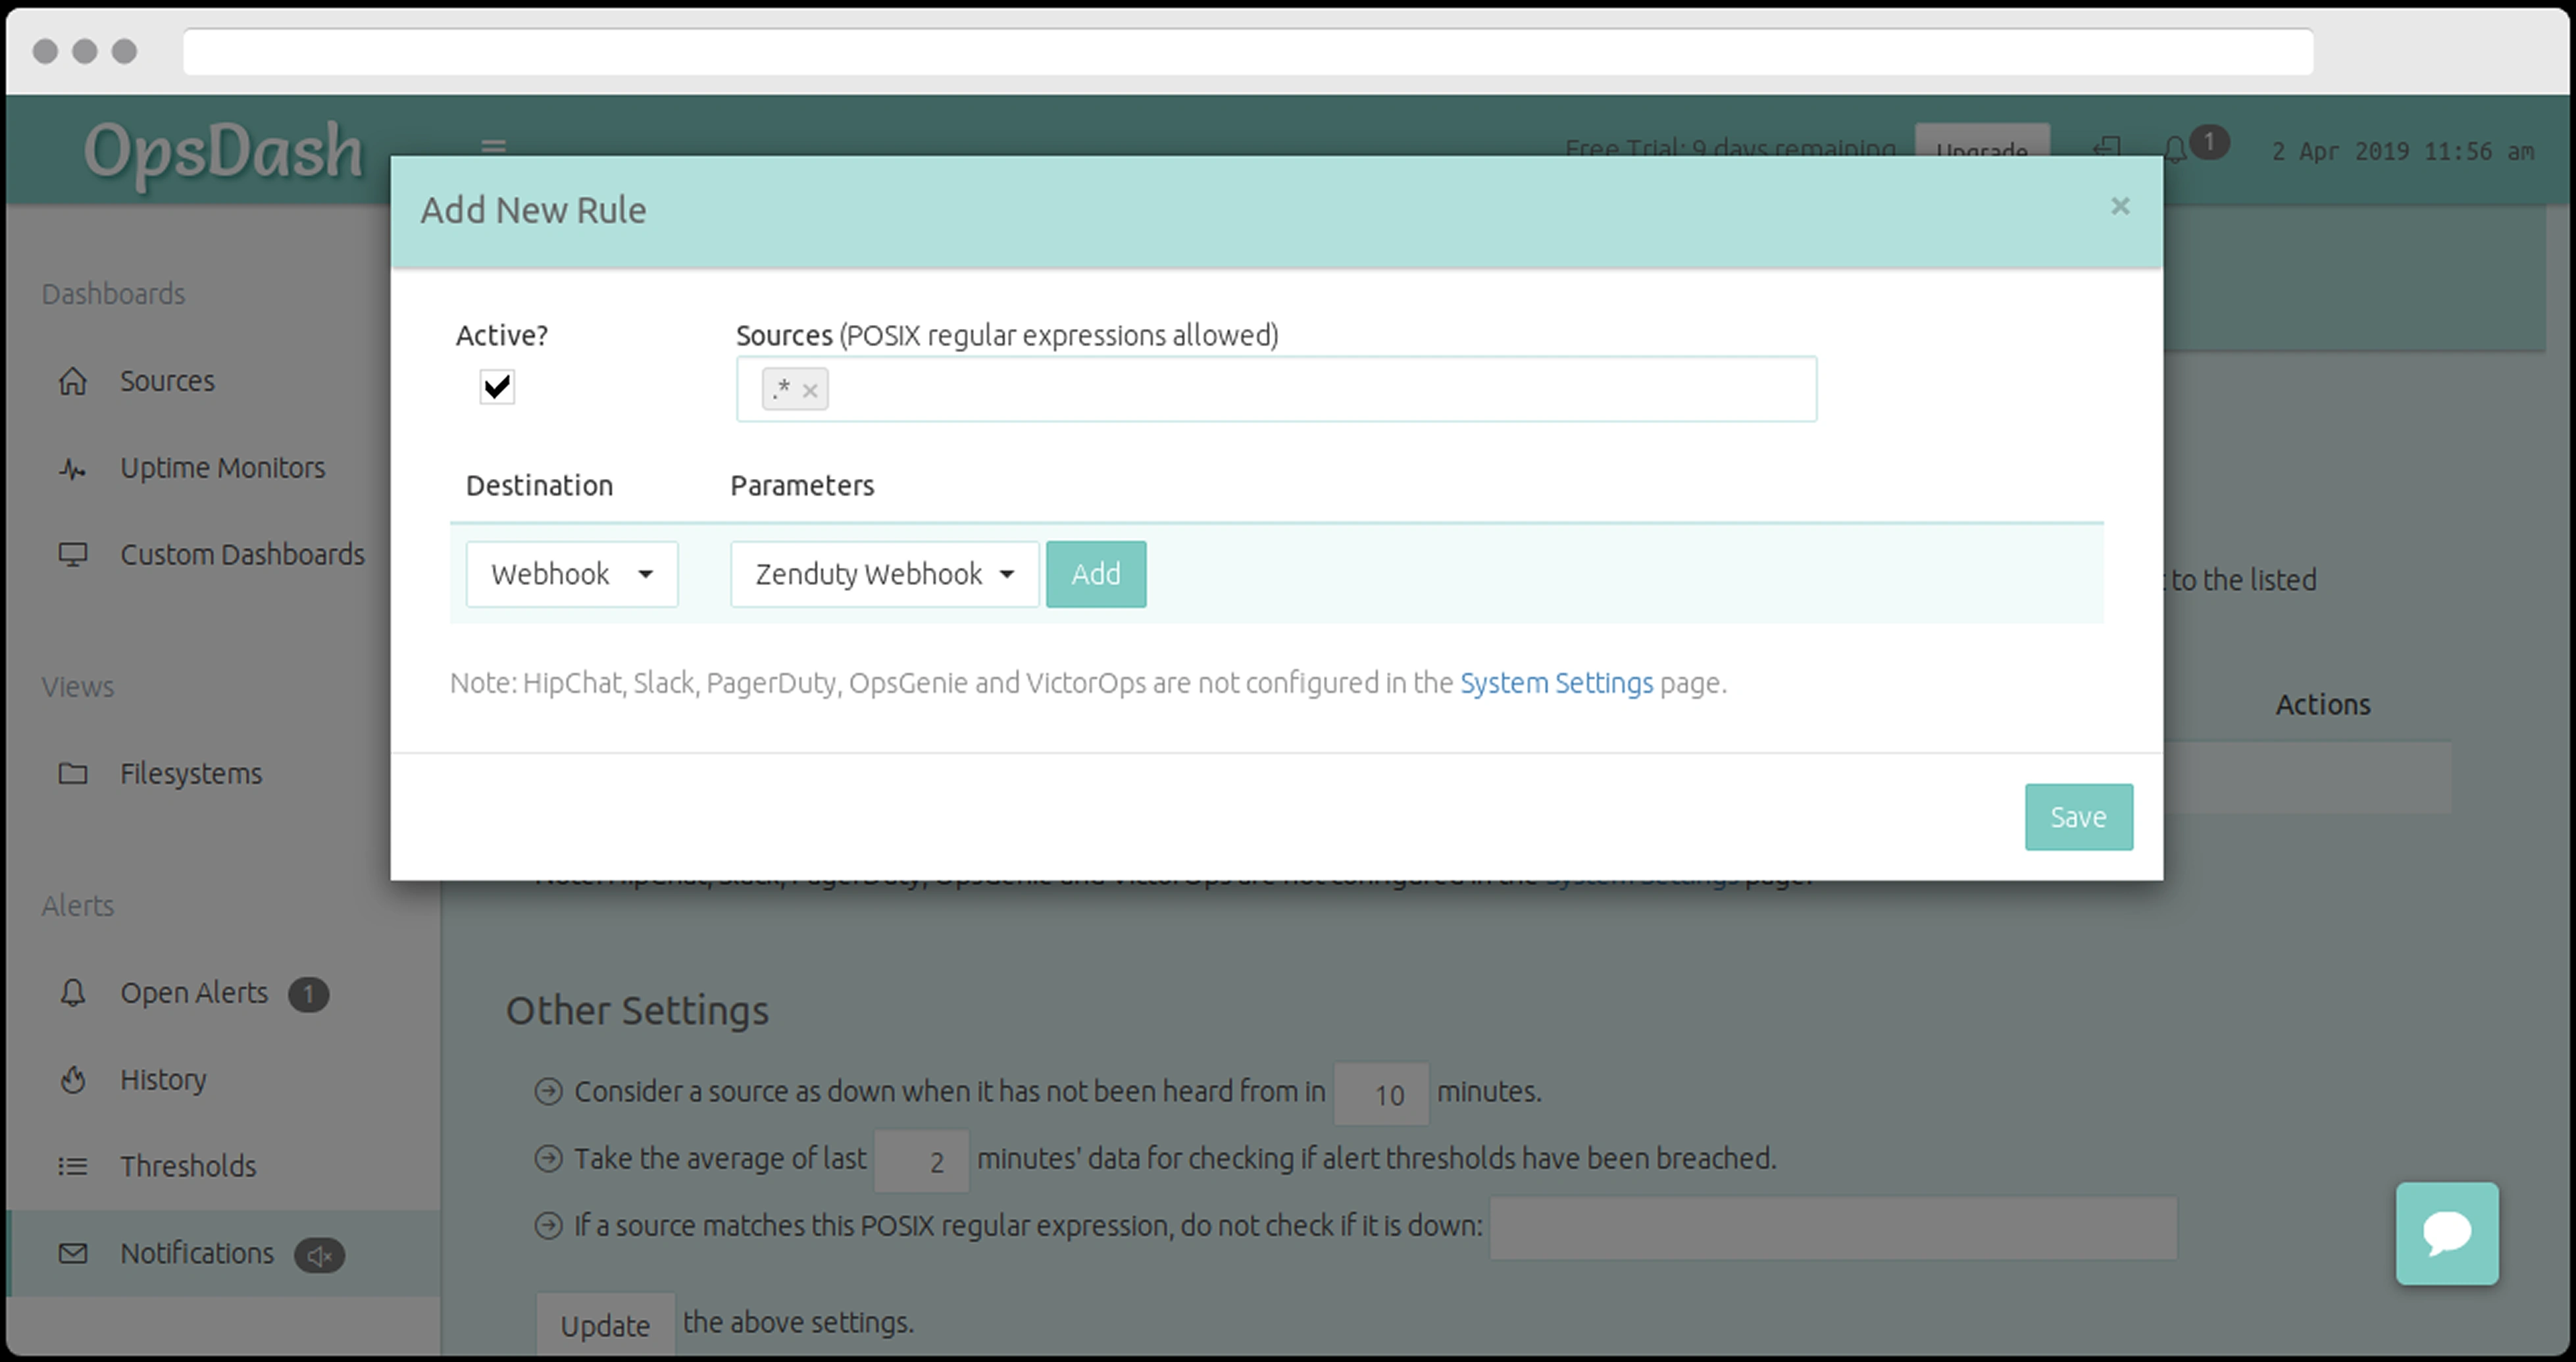Click inside the Sources regex input field
The height and width of the screenshot is (1362, 2576).
[1300, 389]
